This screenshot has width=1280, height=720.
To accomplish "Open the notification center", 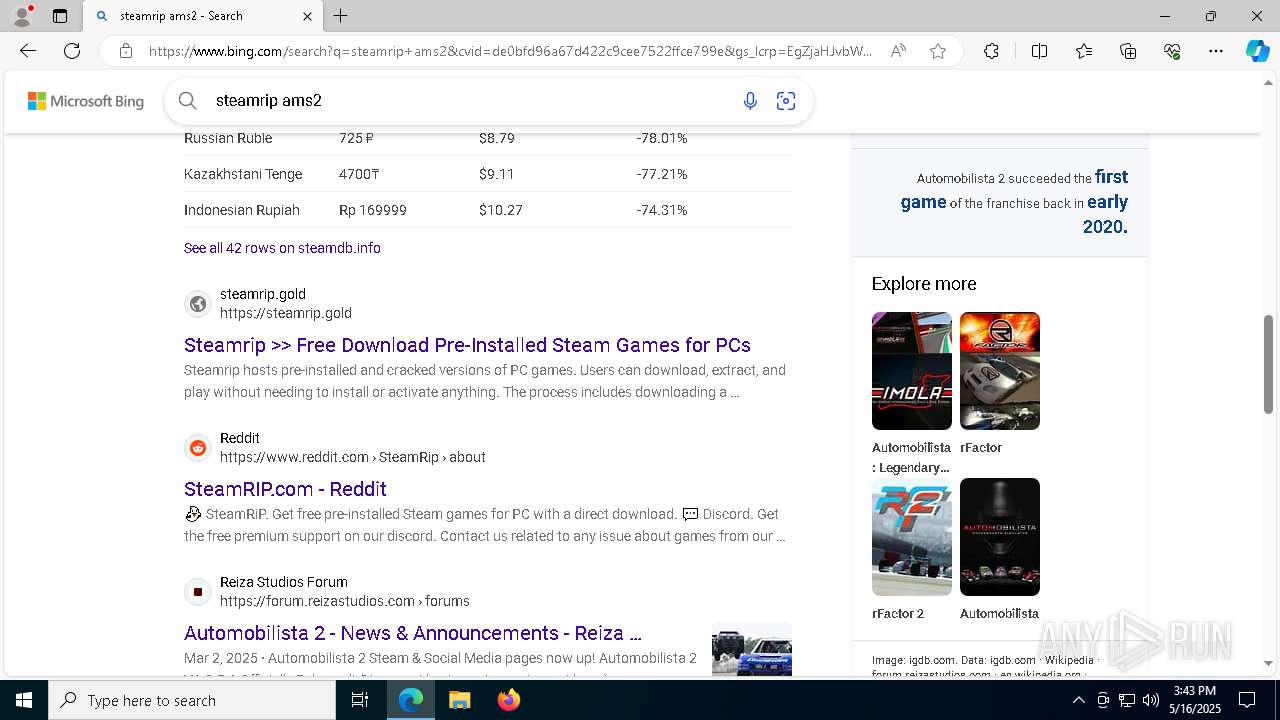I will [1247, 700].
